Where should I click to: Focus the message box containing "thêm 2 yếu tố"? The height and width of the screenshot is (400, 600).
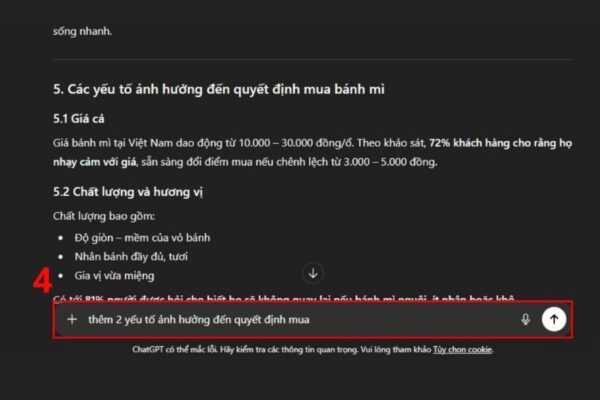pyautogui.click(x=313, y=320)
